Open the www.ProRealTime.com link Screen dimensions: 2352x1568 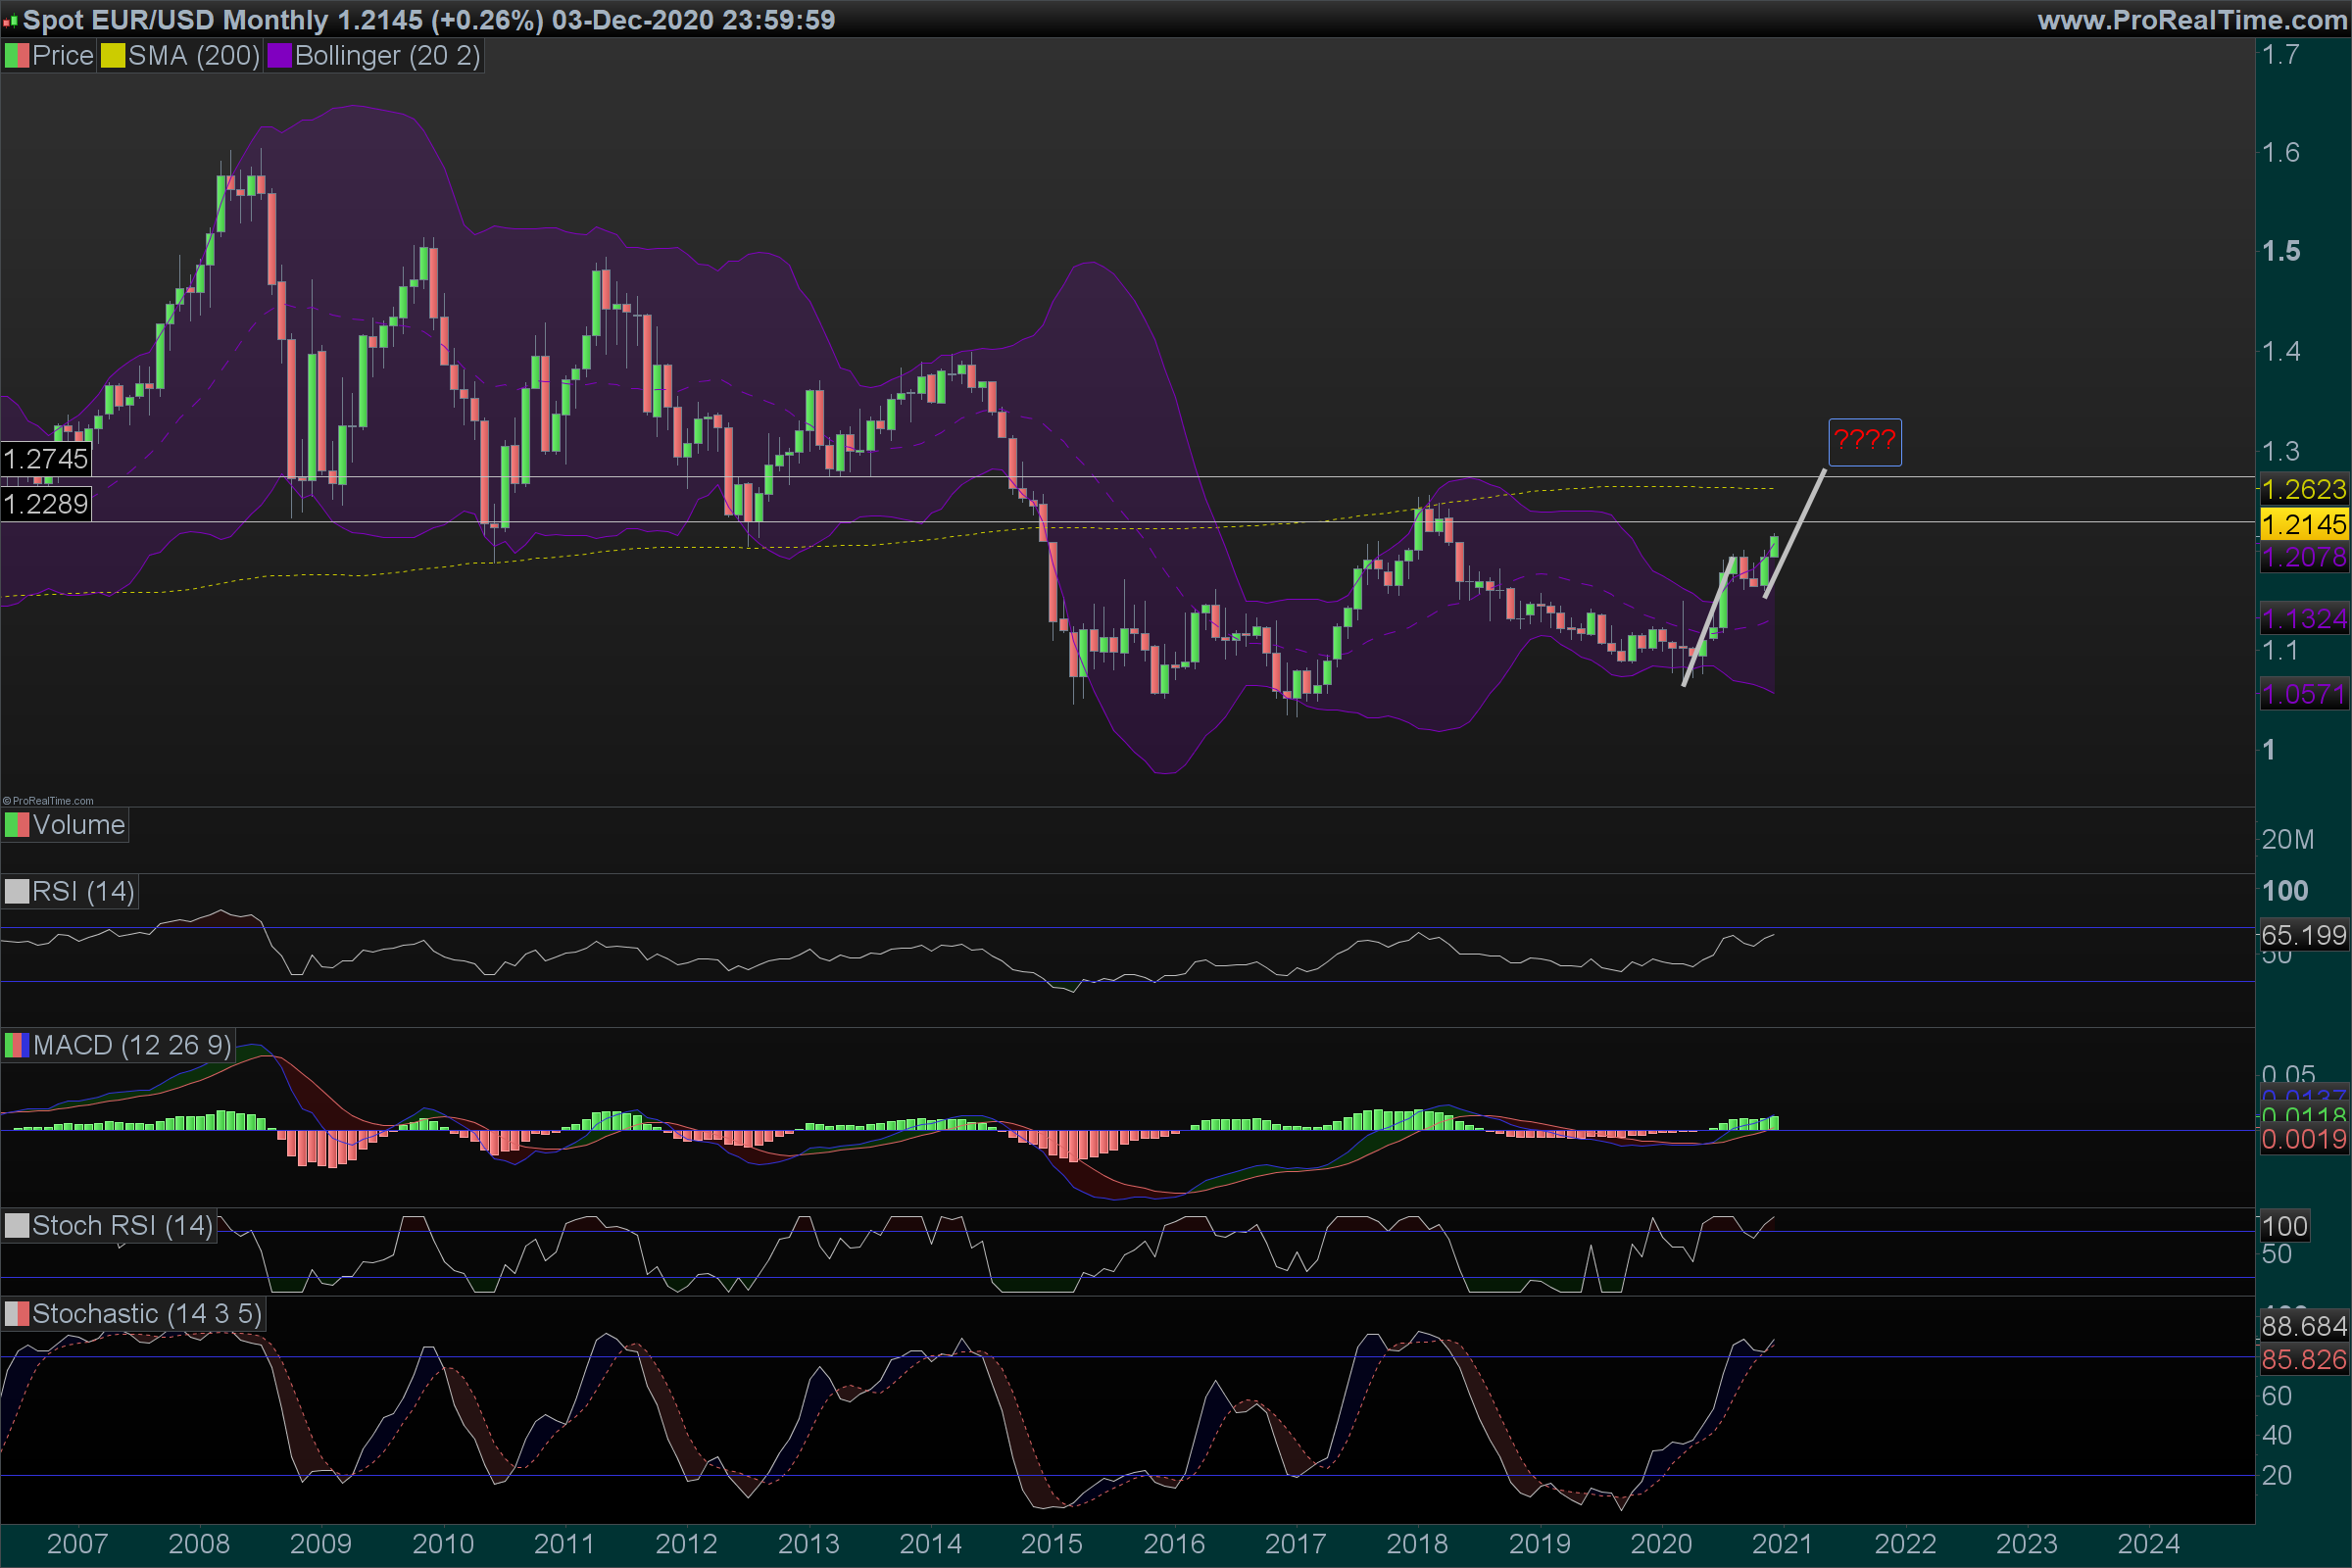(x=2191, y=20)
